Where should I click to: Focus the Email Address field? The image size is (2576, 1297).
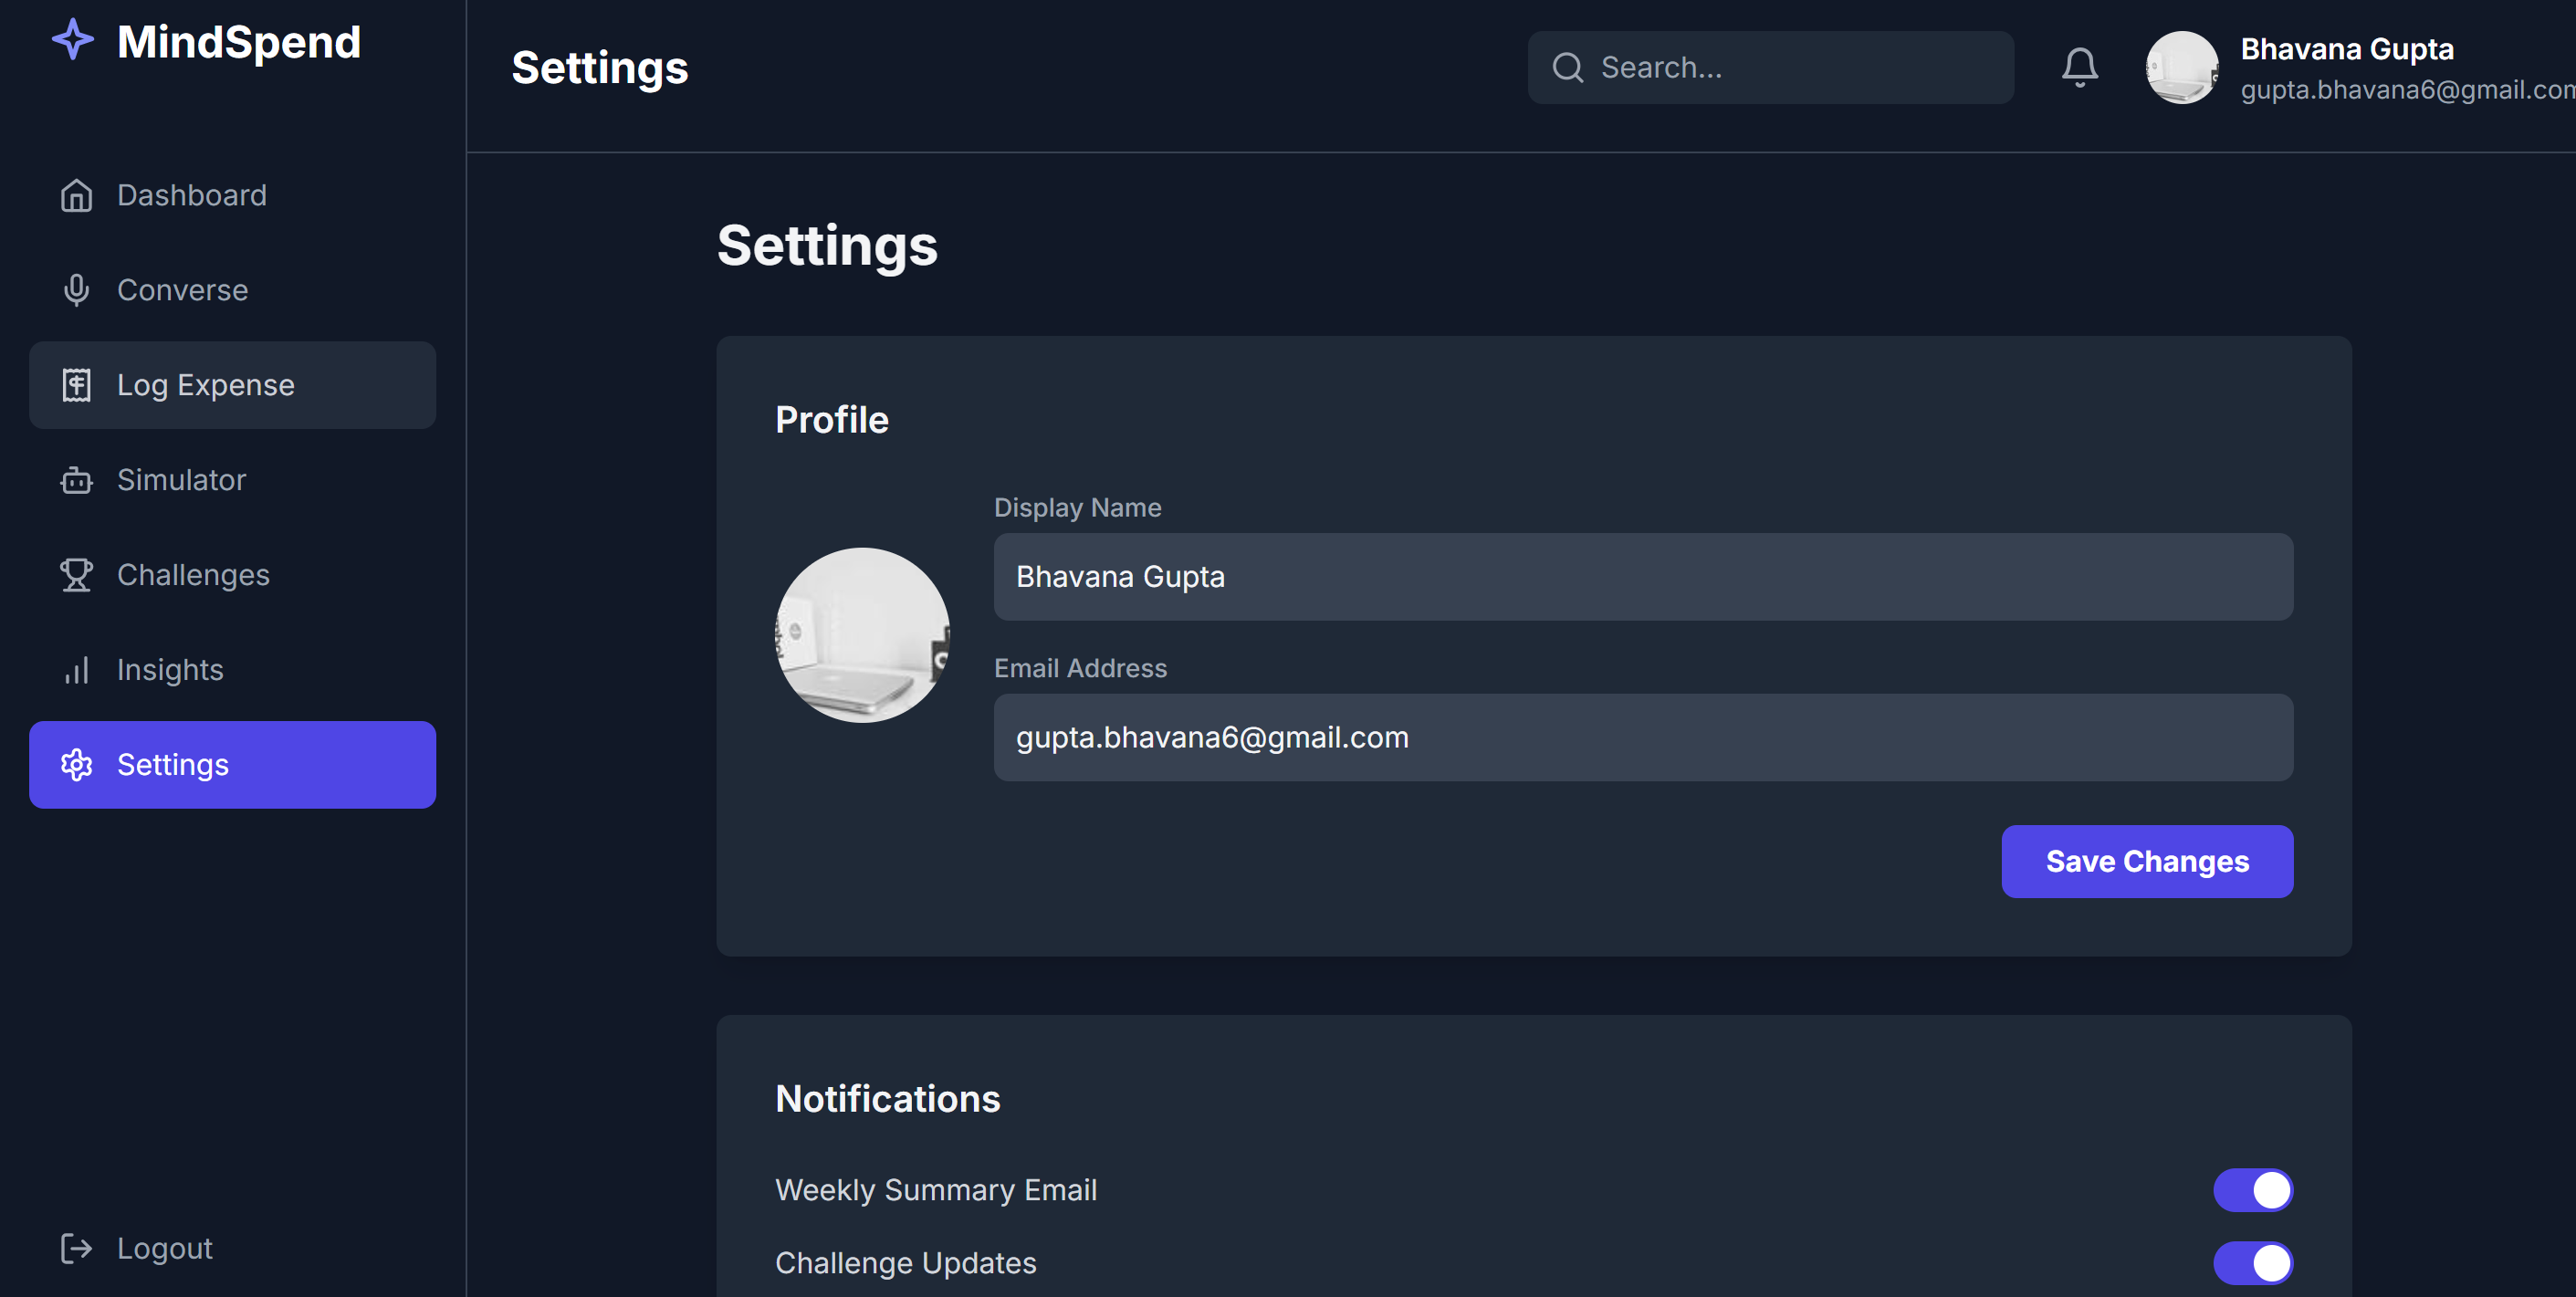pos(1642,737)
